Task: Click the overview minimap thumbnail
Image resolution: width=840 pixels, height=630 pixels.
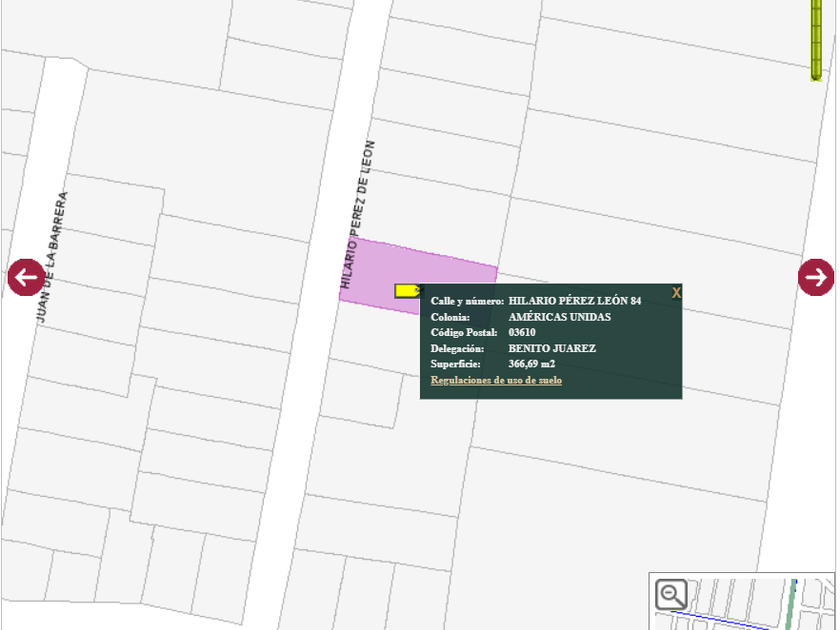Action: pos(742,602)
